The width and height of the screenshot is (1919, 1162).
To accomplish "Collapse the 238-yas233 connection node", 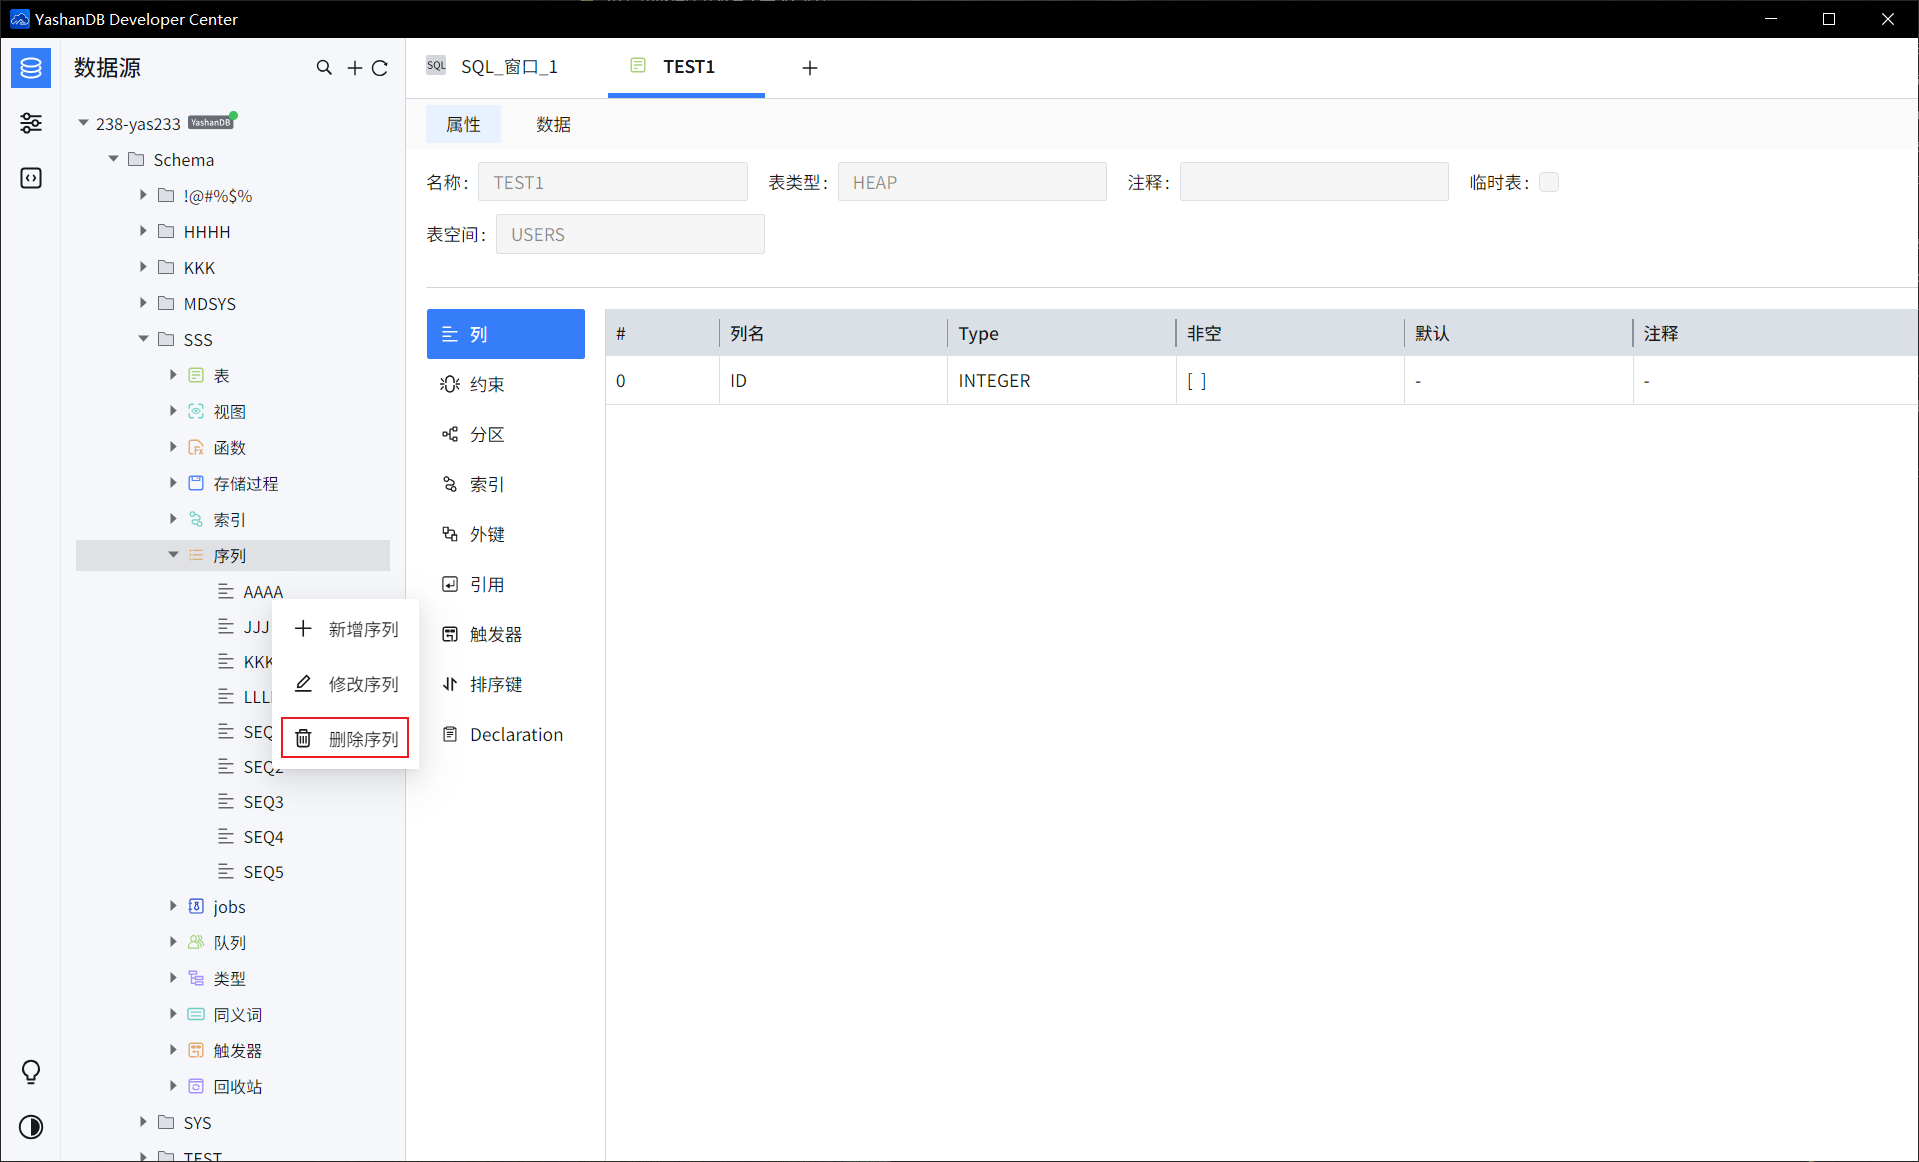I will point(83,123).
